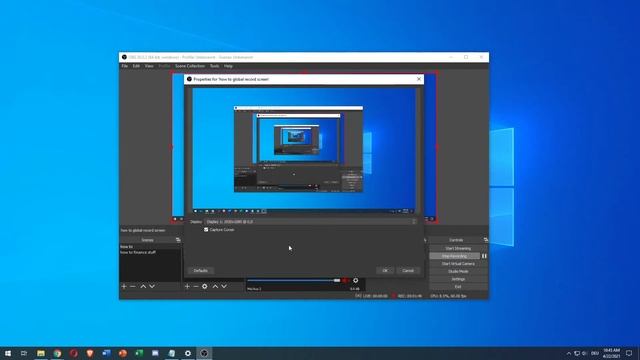Click Start Streaming button

458,248
